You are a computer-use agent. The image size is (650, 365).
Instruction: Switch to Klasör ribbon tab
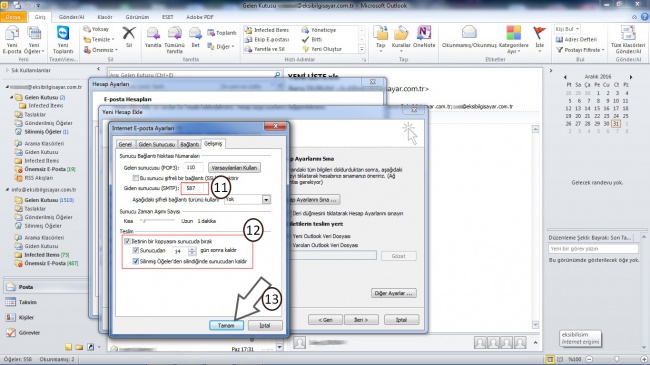tap(105, 17)
